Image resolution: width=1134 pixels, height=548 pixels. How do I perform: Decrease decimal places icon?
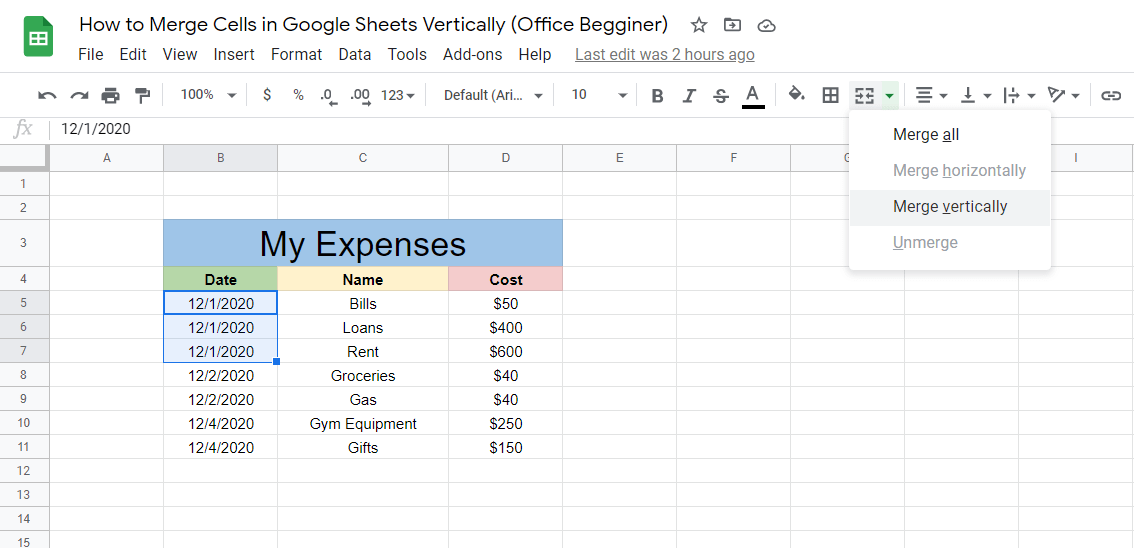point(329,95)
